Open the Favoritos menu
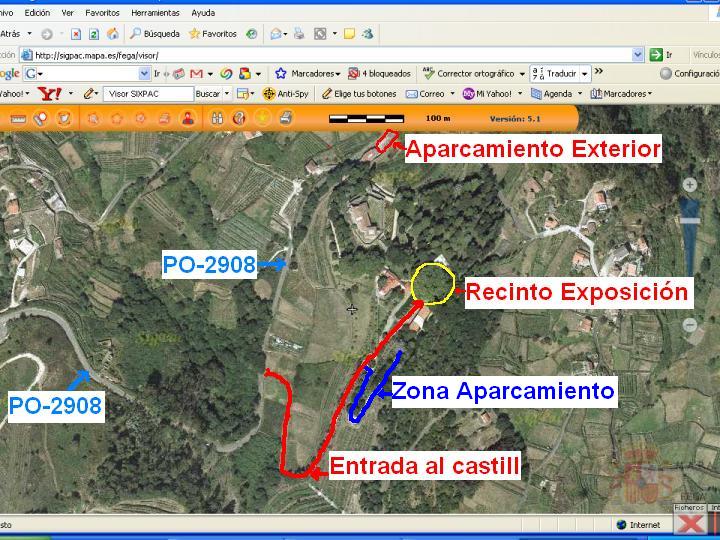Viewport: 720px width, 540px height. click(102, 13)
